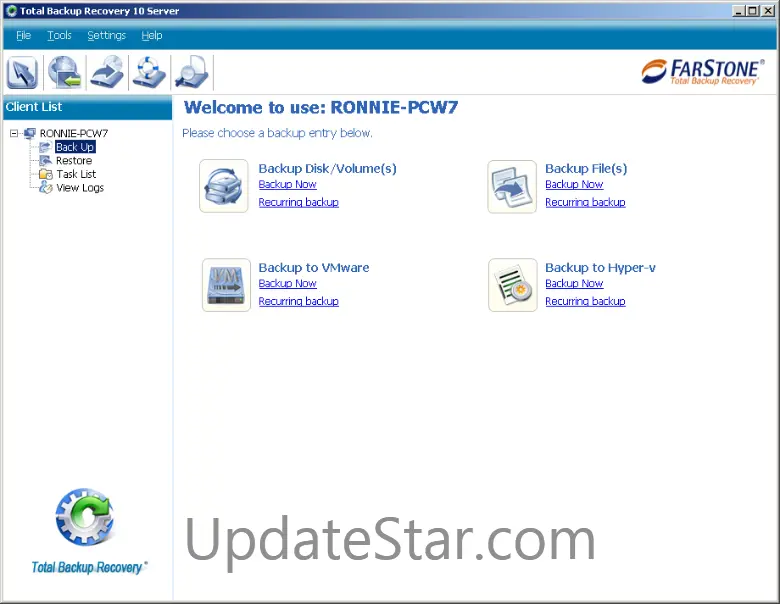Click the Client List panel header
Image resolution: width=780 pixels, height=604 pixels.
[x=88, y=107]
